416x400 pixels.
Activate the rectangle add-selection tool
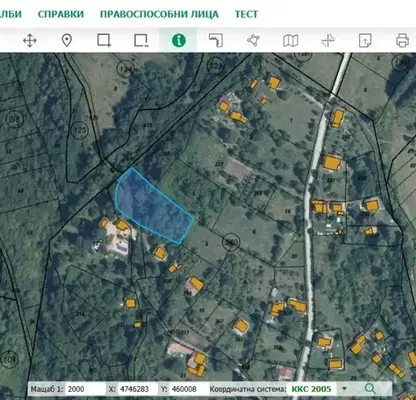104,41
